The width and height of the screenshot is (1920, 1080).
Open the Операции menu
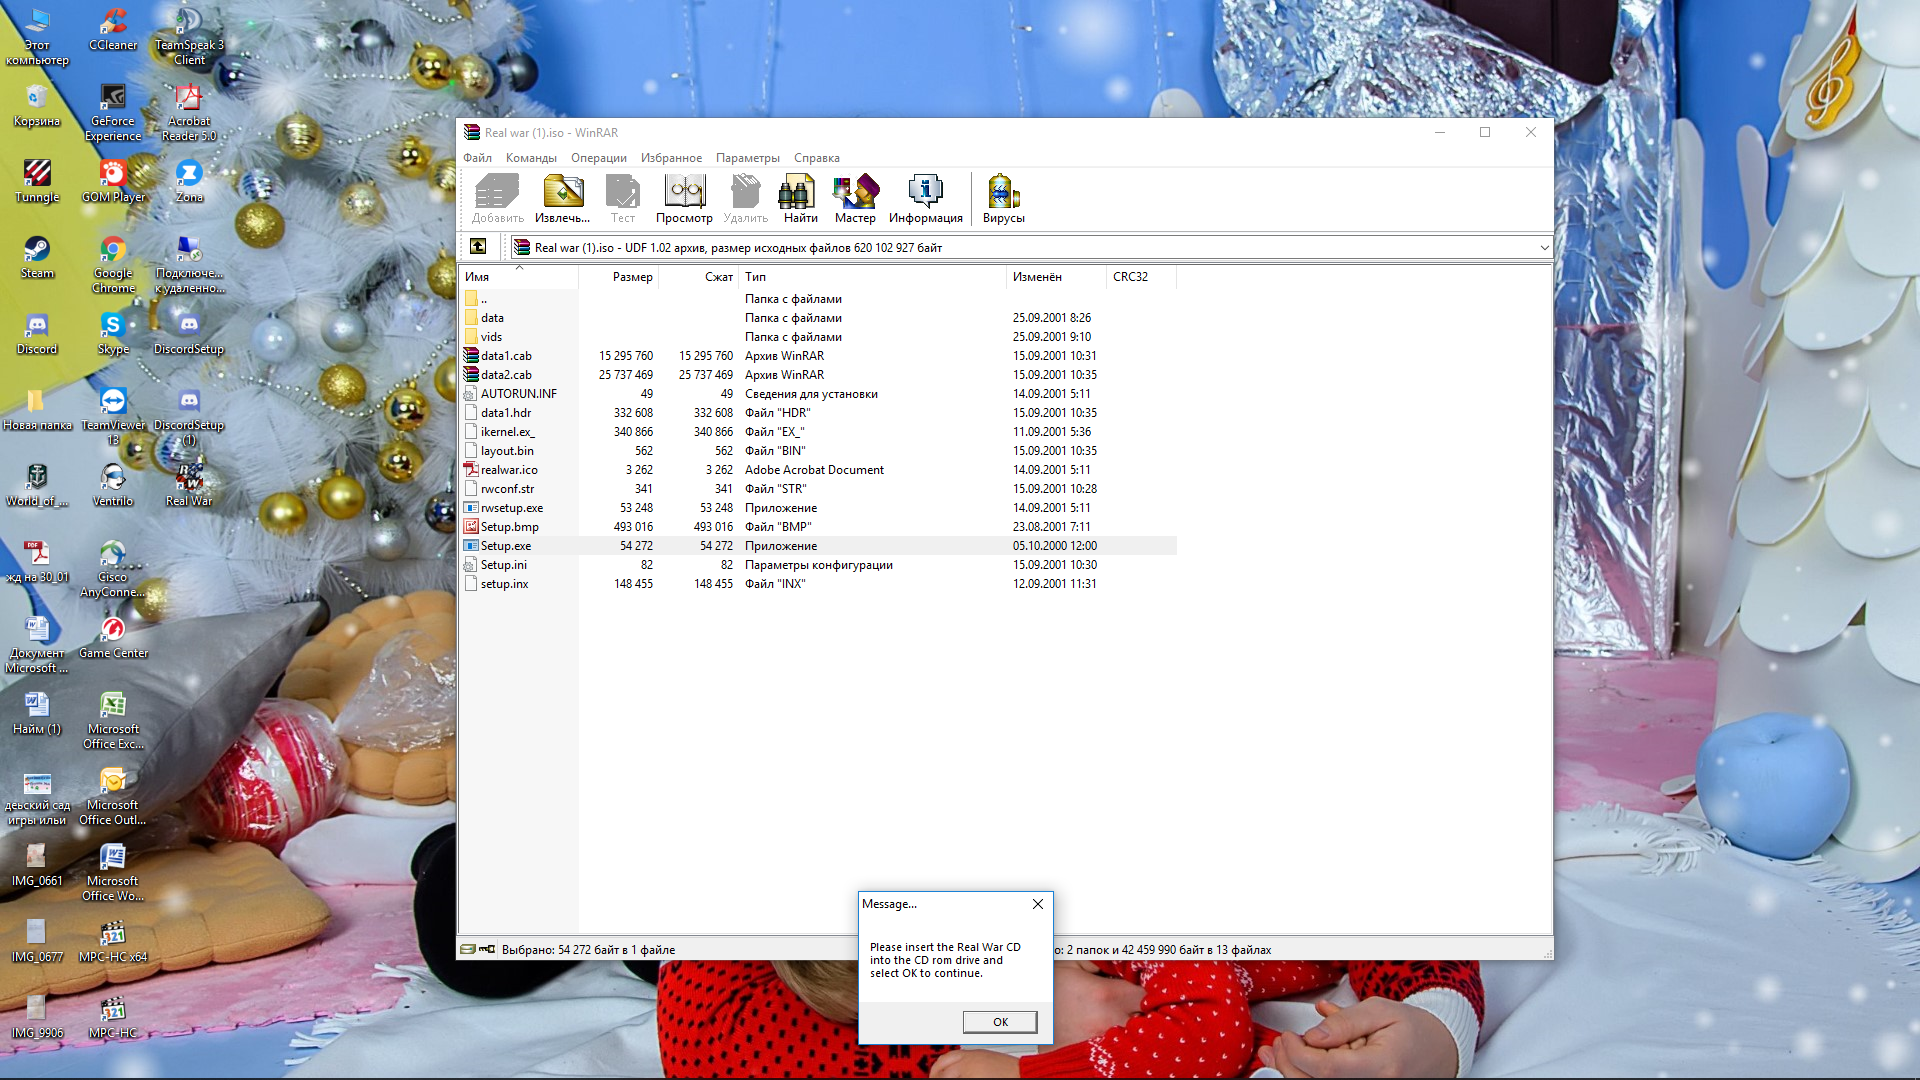(x=598, y=158)
